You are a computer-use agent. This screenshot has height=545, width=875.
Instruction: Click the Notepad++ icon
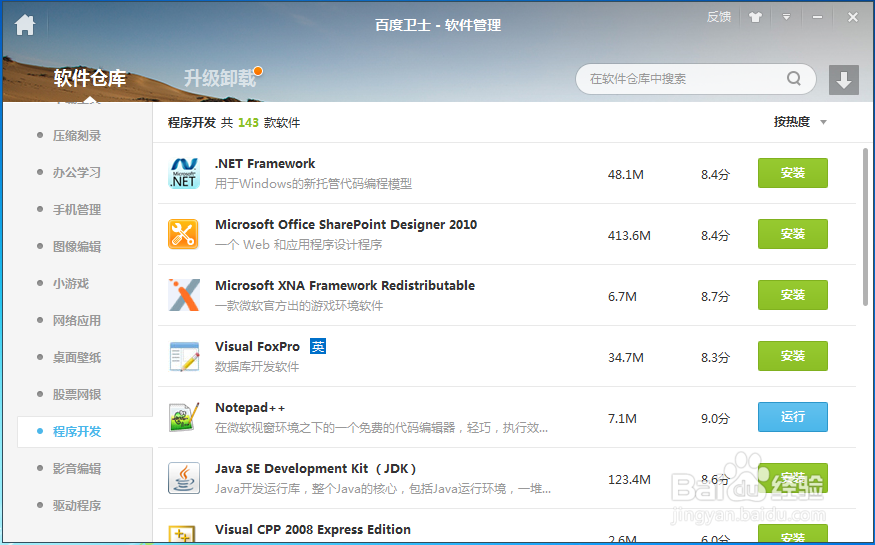[184, 417]
